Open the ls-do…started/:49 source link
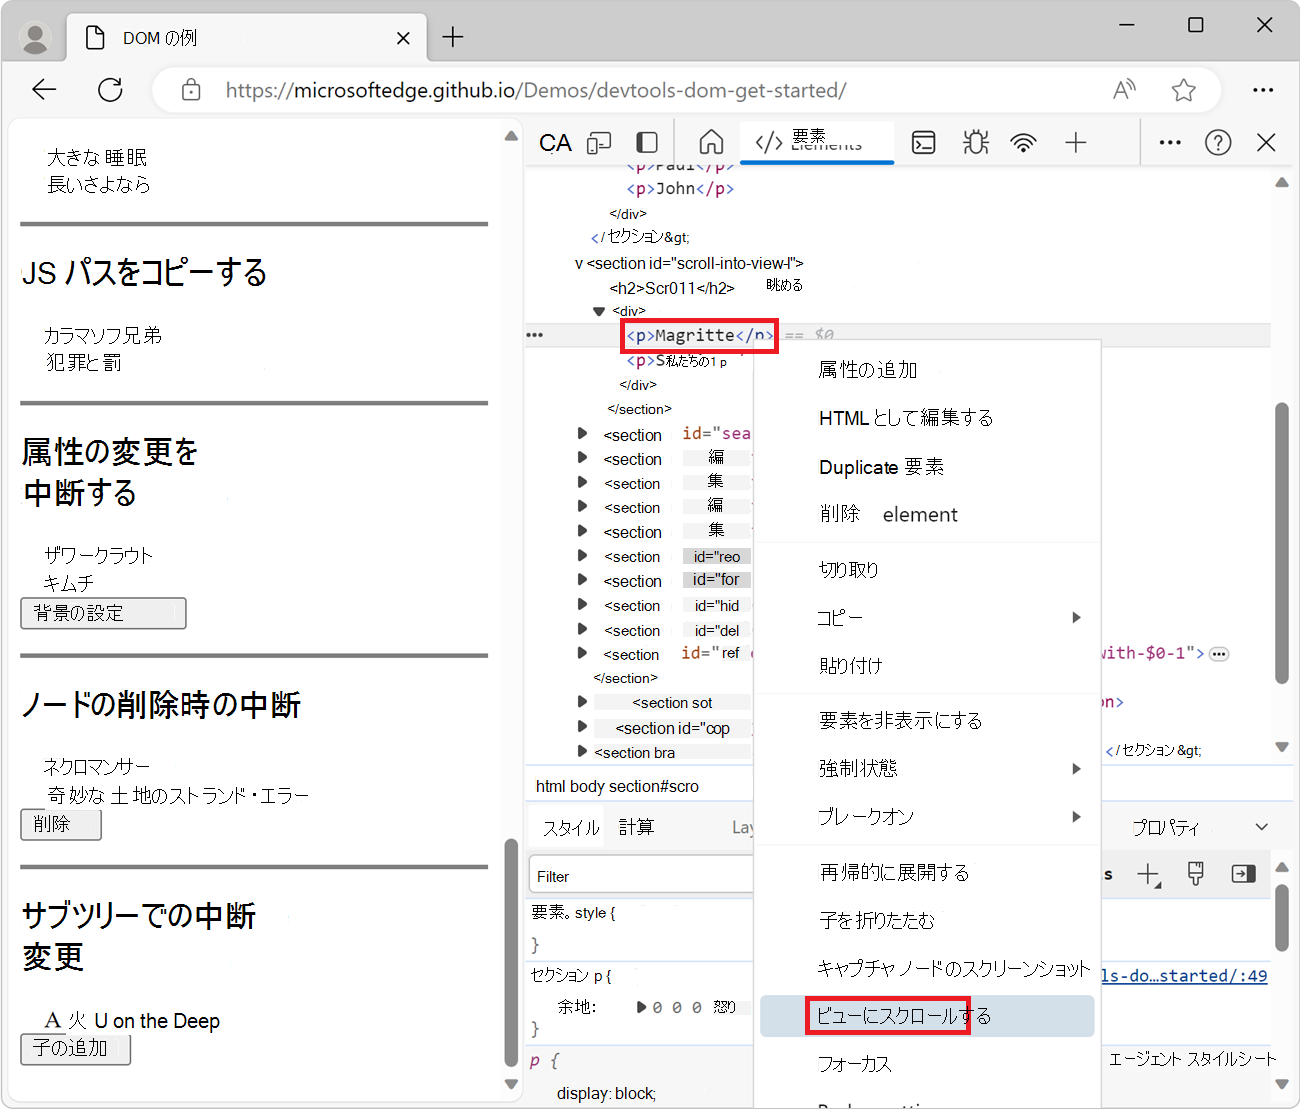This screenshot has width=1300, height=1109. [1184, 976]
